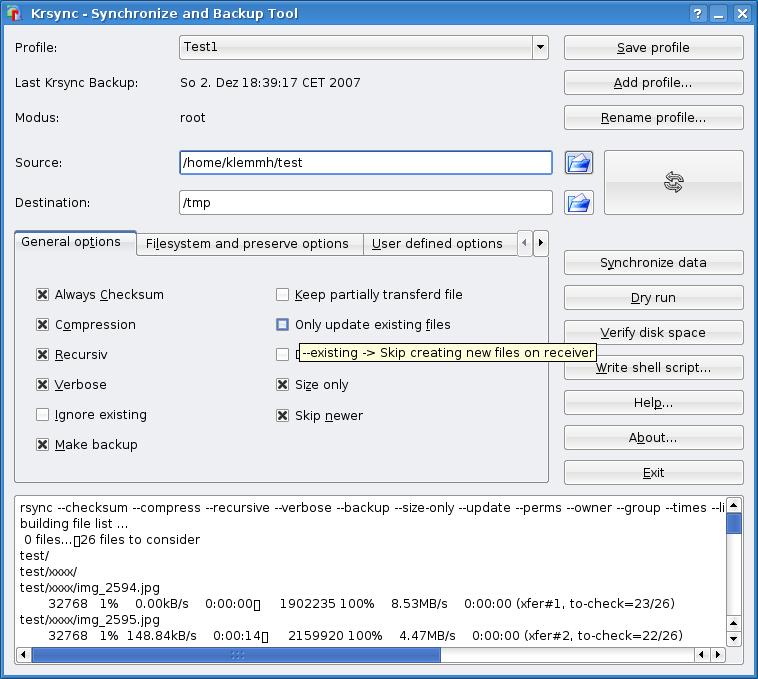Toggle the Always Checksum checkbox
Screen dimensions: 758x679
43,294
